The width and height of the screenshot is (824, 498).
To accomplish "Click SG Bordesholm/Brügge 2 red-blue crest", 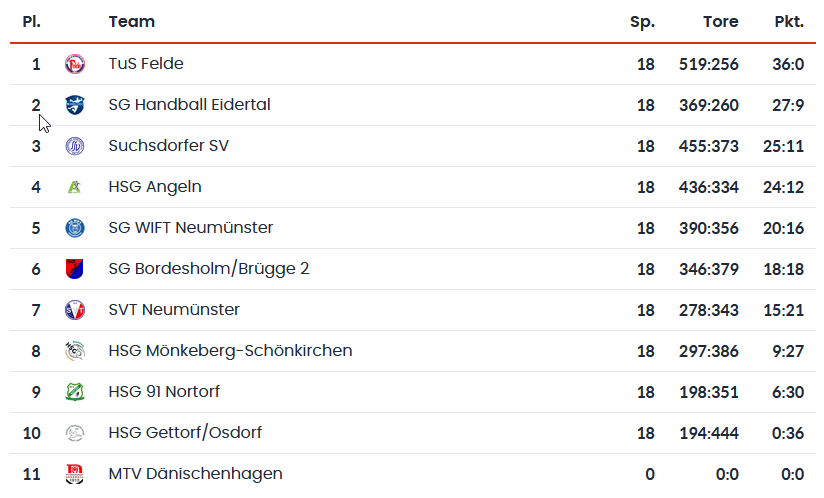I will (x=75, y=269).
